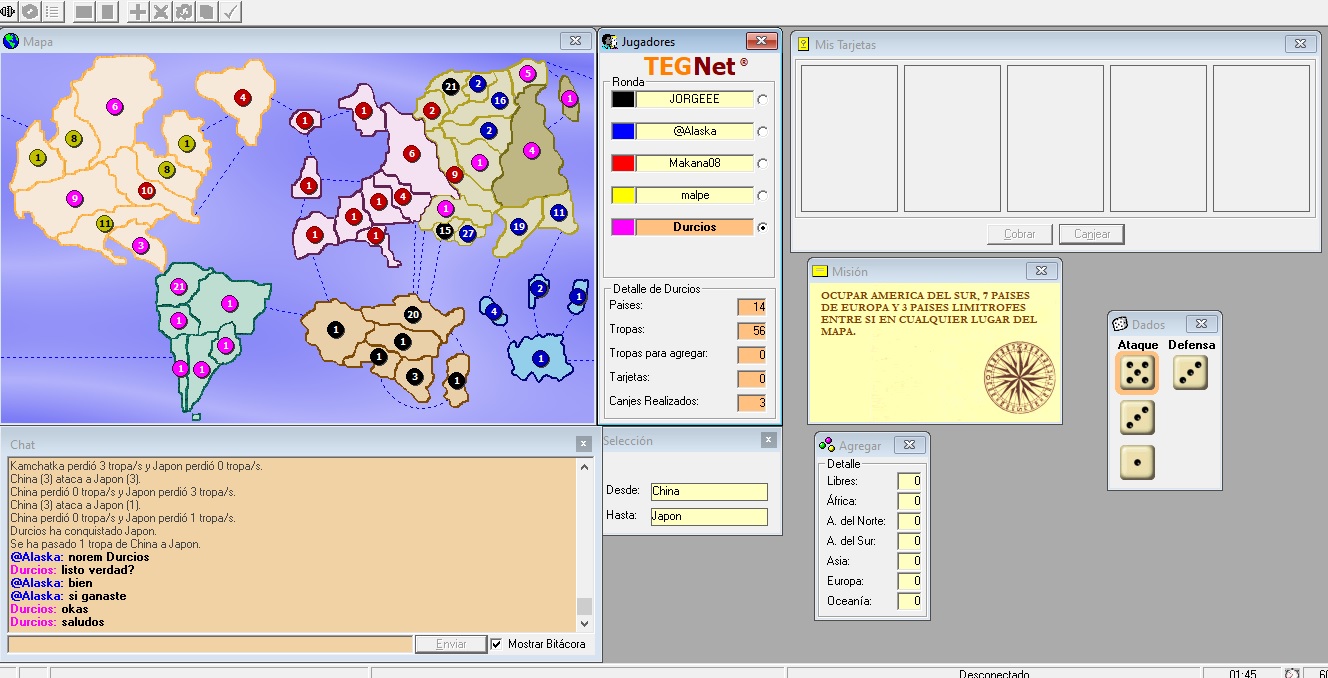Click the chat scrollbar down arrow
Image resolution: width=1328 pixels, height=678 pixels.
click(585, 623)
